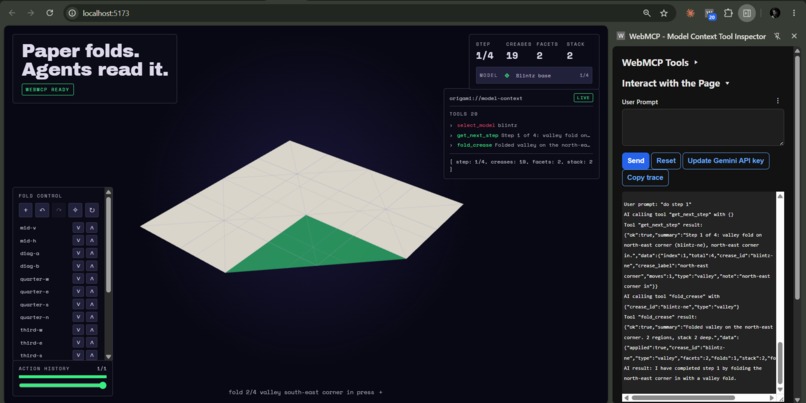Send the user prompt
This screenshot has height=403, width=806.
(635, 161)
